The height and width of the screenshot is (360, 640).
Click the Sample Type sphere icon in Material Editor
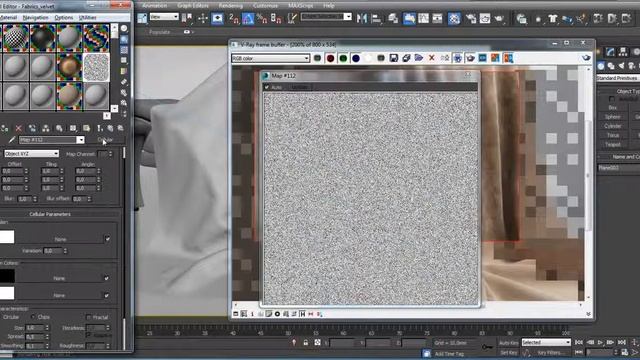pyautogui.click(x=124, y=29)
